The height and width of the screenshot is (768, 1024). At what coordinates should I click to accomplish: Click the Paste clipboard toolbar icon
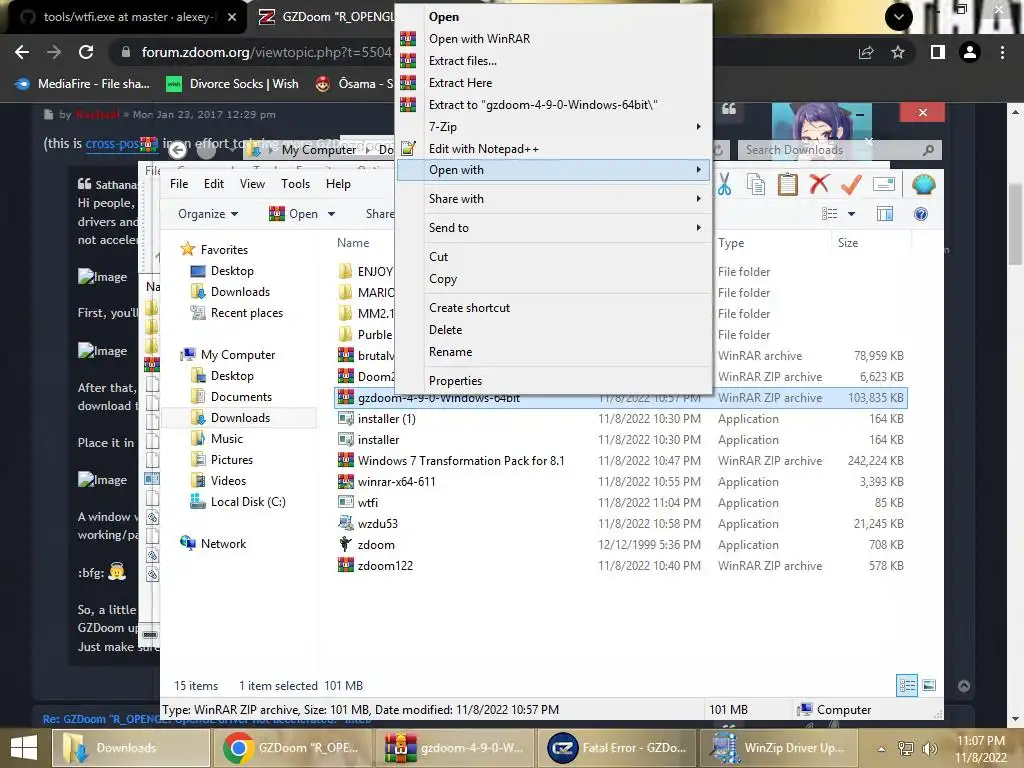tap(787, 185)
